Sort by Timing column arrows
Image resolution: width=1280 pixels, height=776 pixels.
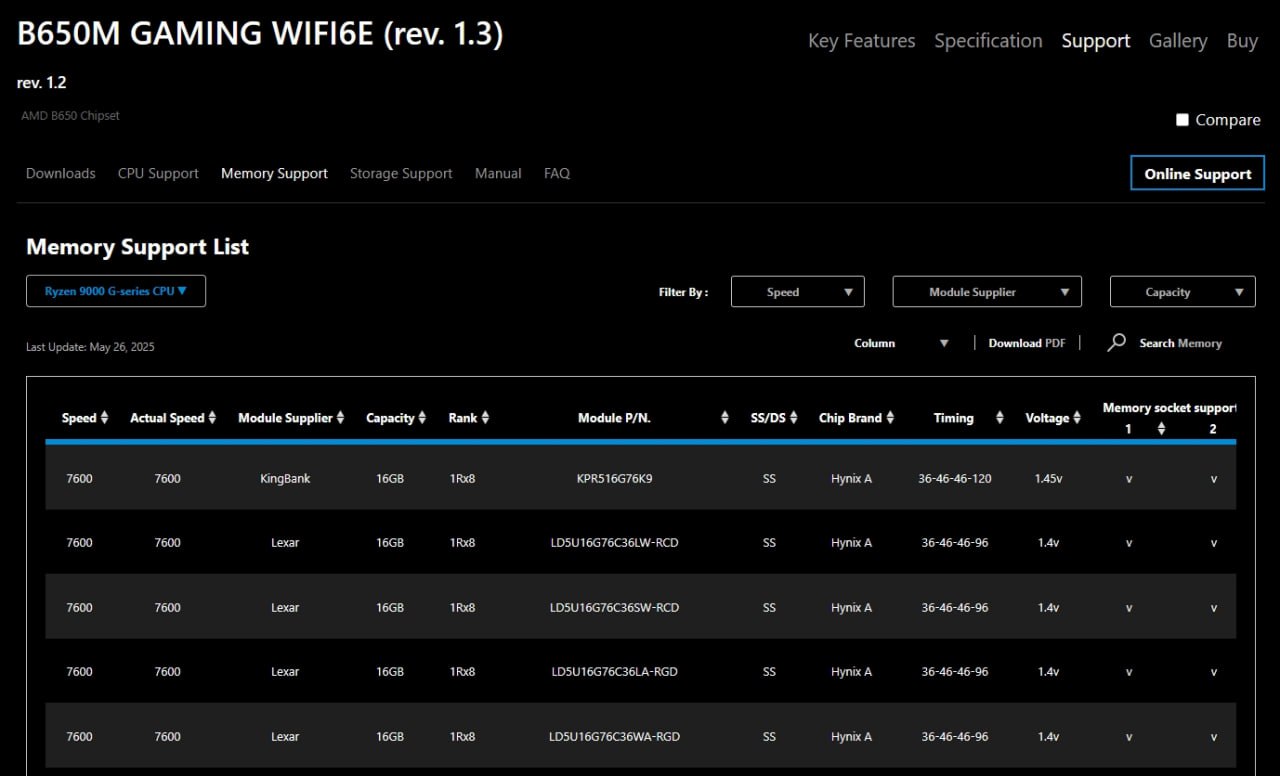tap(999, 418)
